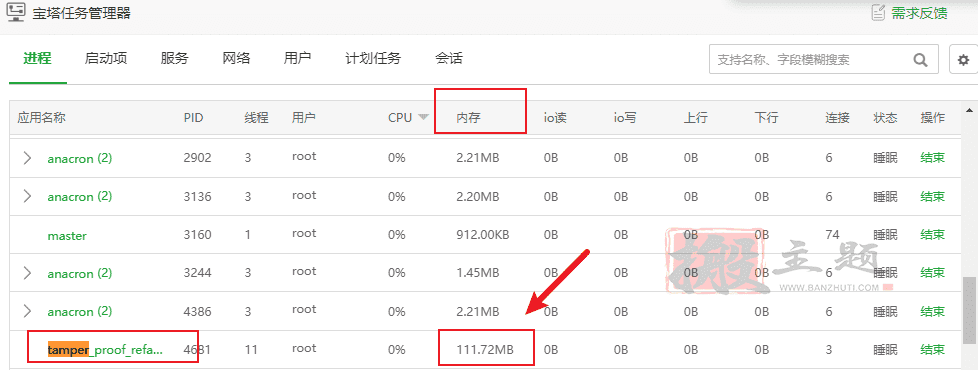Open the 网络 tab
The height and width of the screenshot is (370, 978).
pyautogui.click(x=236, y=59)
